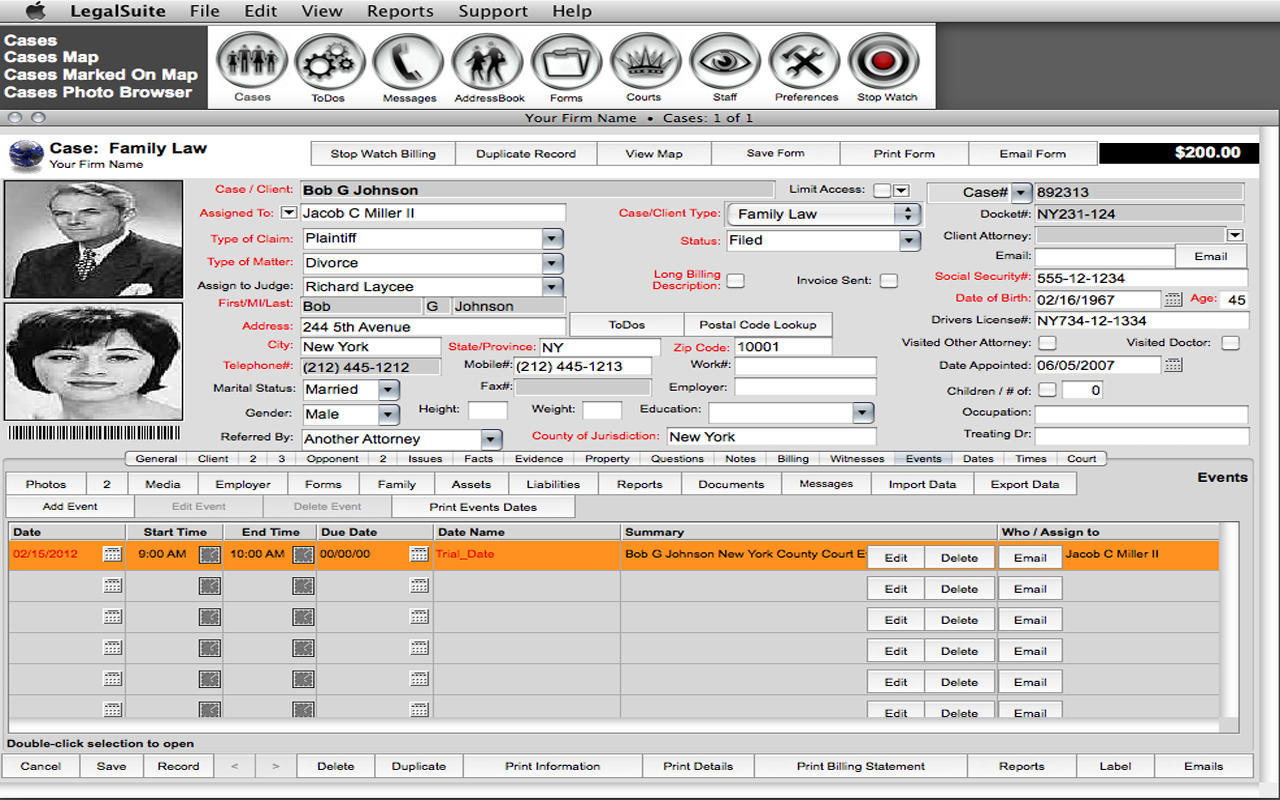Toggle the Children checkbox
1280x800 pixels.
(1047, 390)
